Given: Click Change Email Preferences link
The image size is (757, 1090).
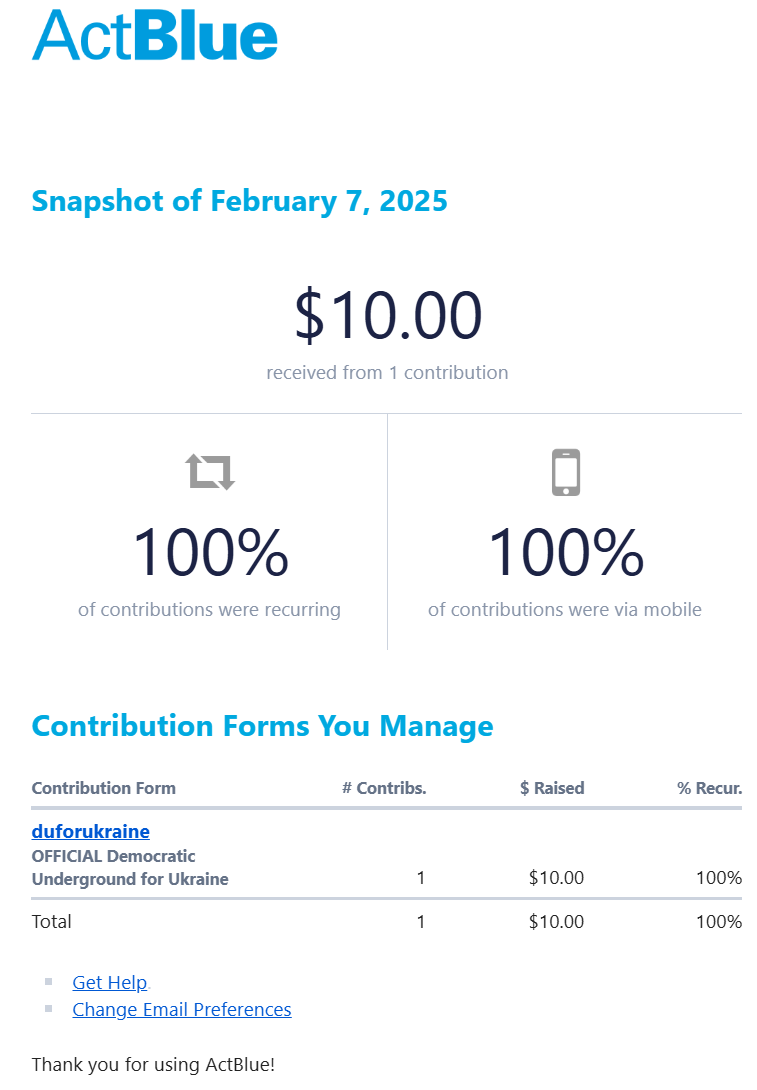Looking at the screenshot, I should point(182,1010).
